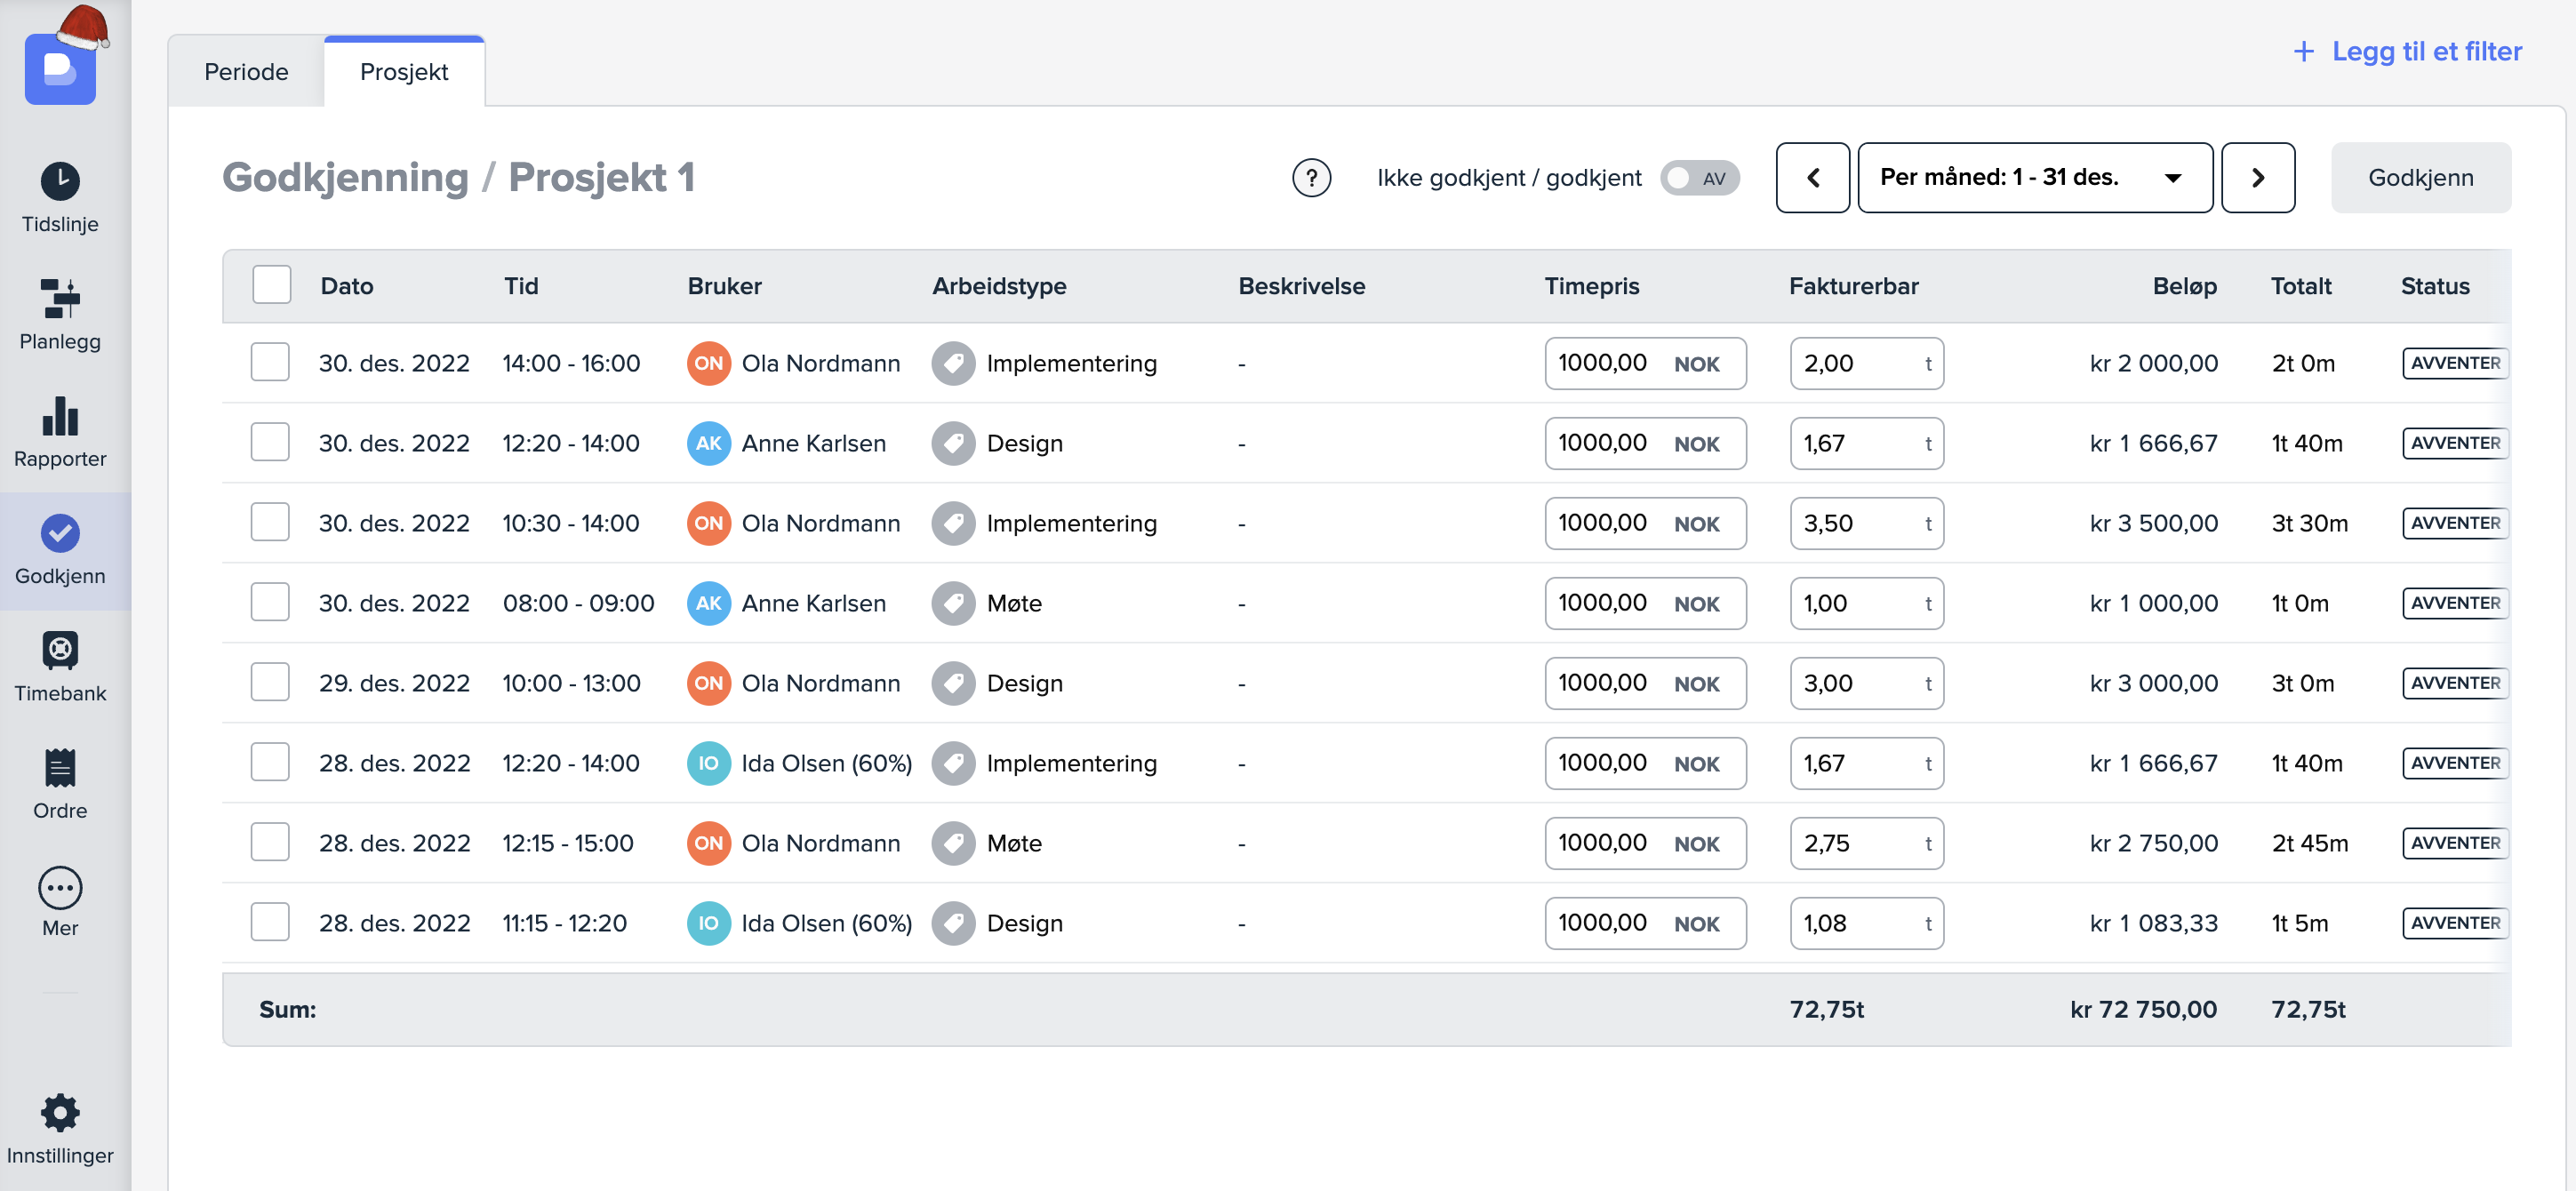Open the Per måned period dropdown
2576x1191 pixels.
[2033, 178]
